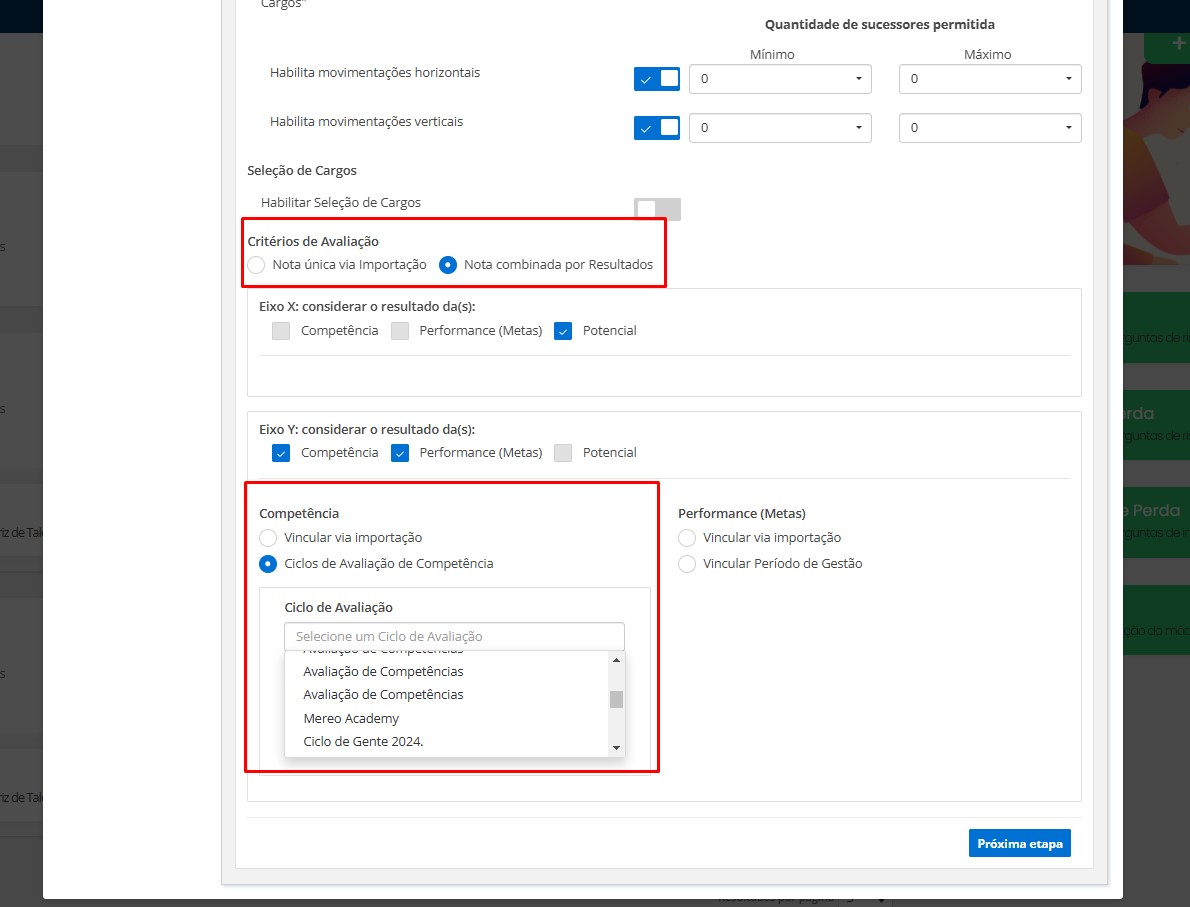1190x907 pixels.
Task: Click the cycle list scroll-down arrow
Action: point(616,747)
